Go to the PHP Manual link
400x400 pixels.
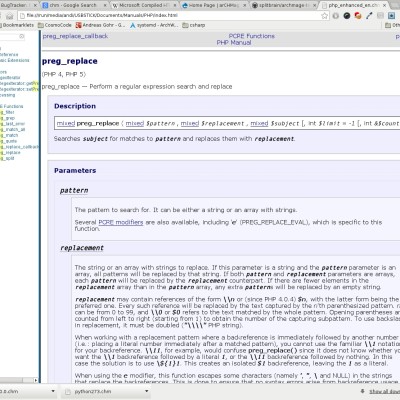234,43
